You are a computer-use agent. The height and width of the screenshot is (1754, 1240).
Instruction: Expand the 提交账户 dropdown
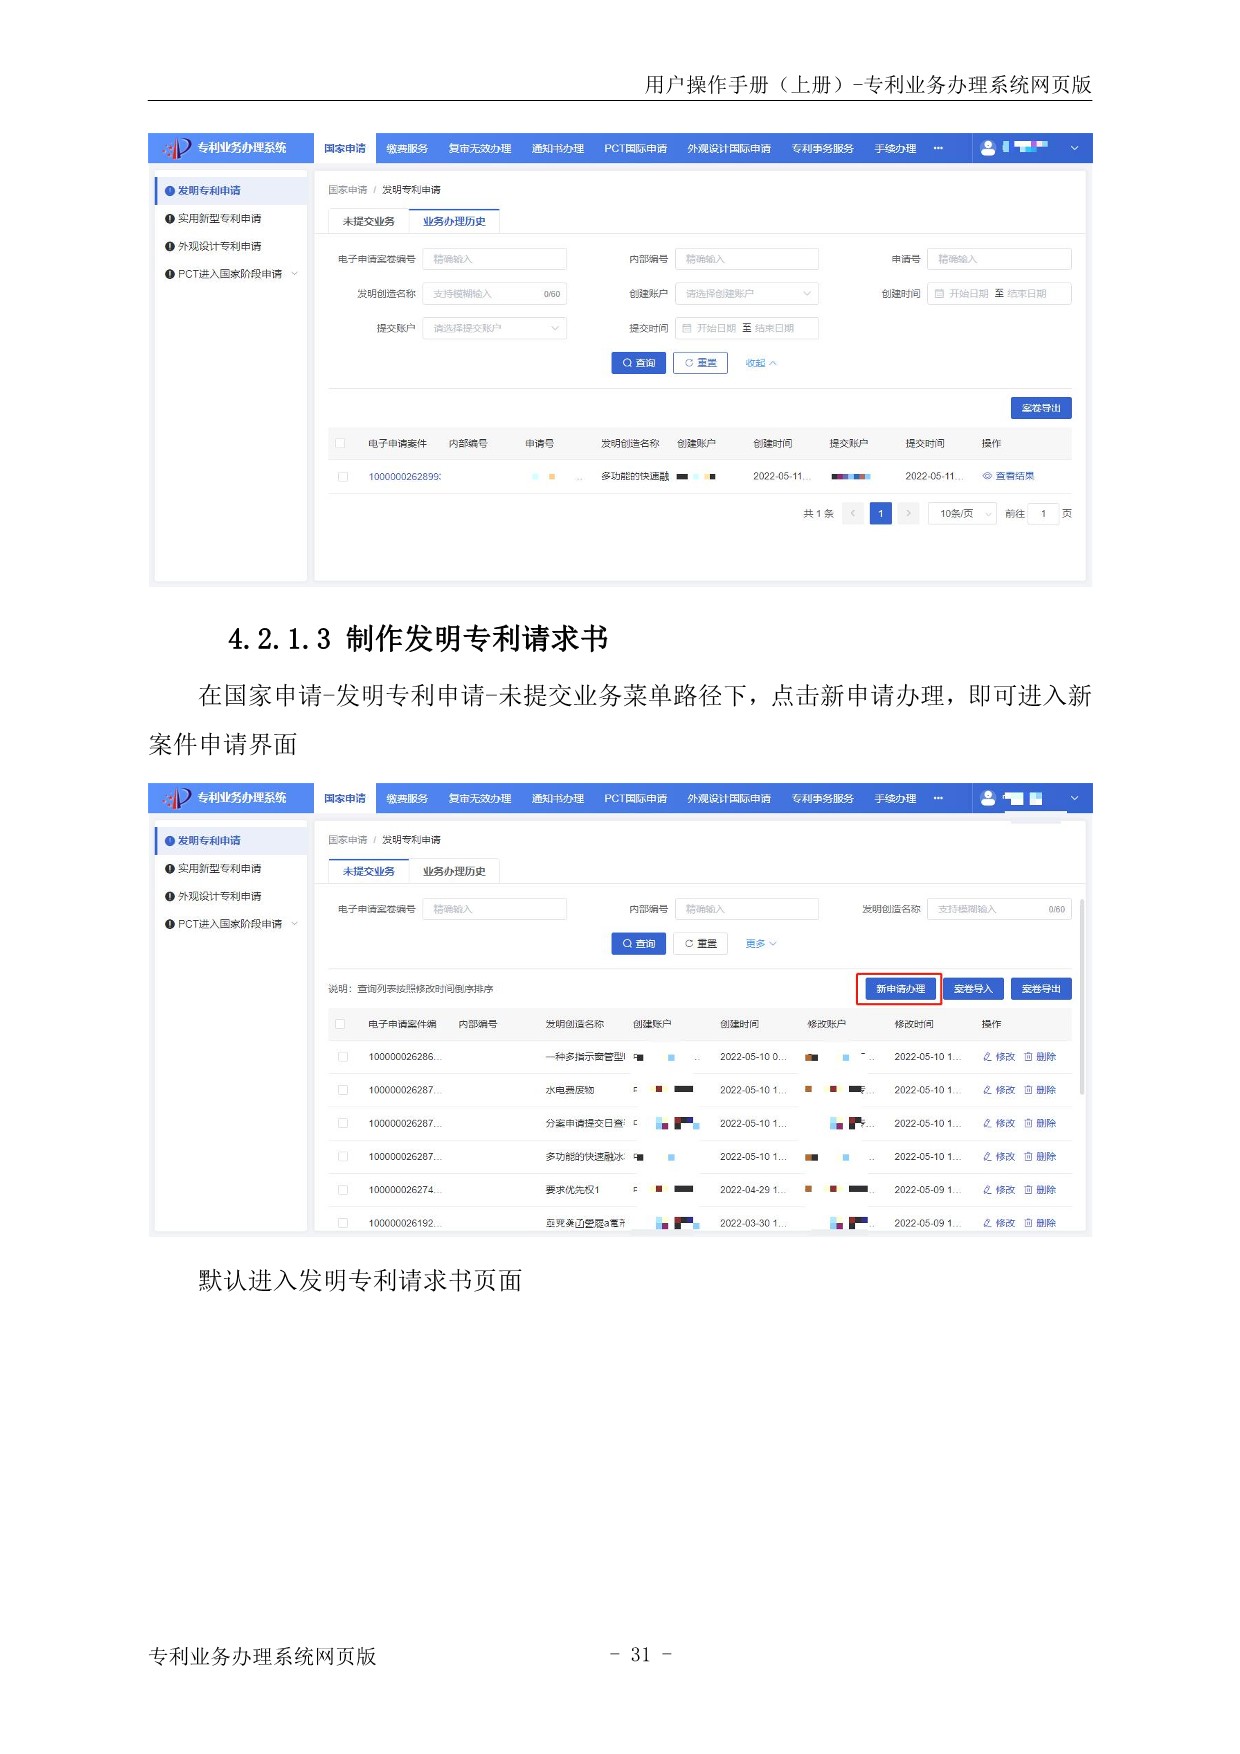click(x=494, y=328)
